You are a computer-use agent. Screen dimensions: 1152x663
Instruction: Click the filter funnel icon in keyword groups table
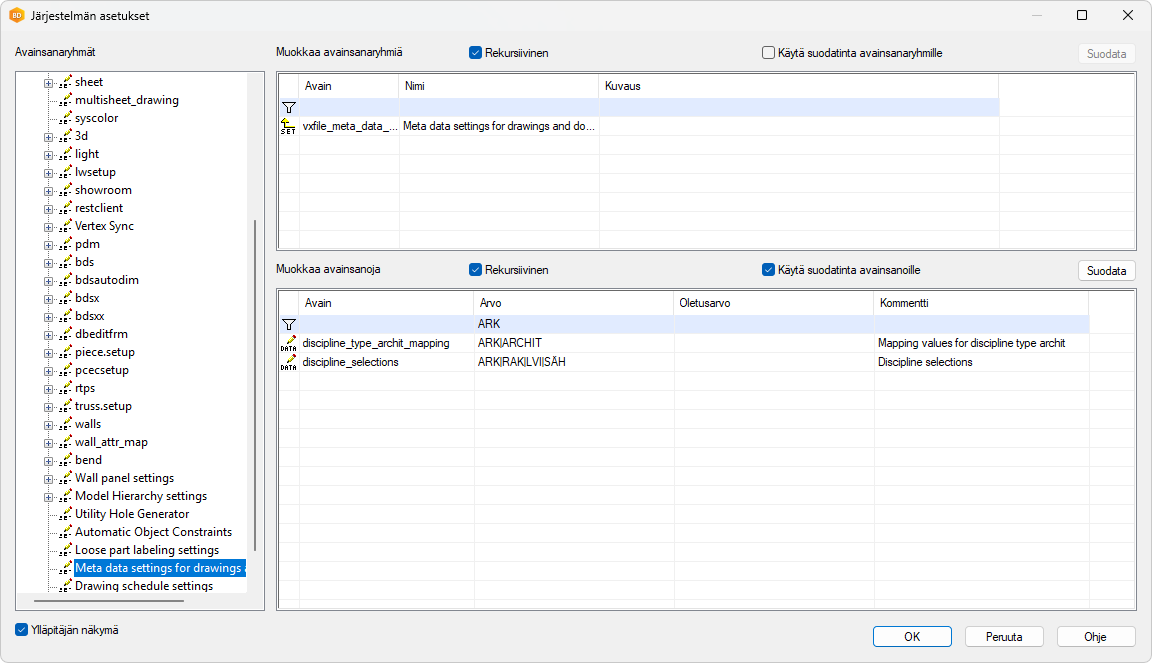click(289, 107)
